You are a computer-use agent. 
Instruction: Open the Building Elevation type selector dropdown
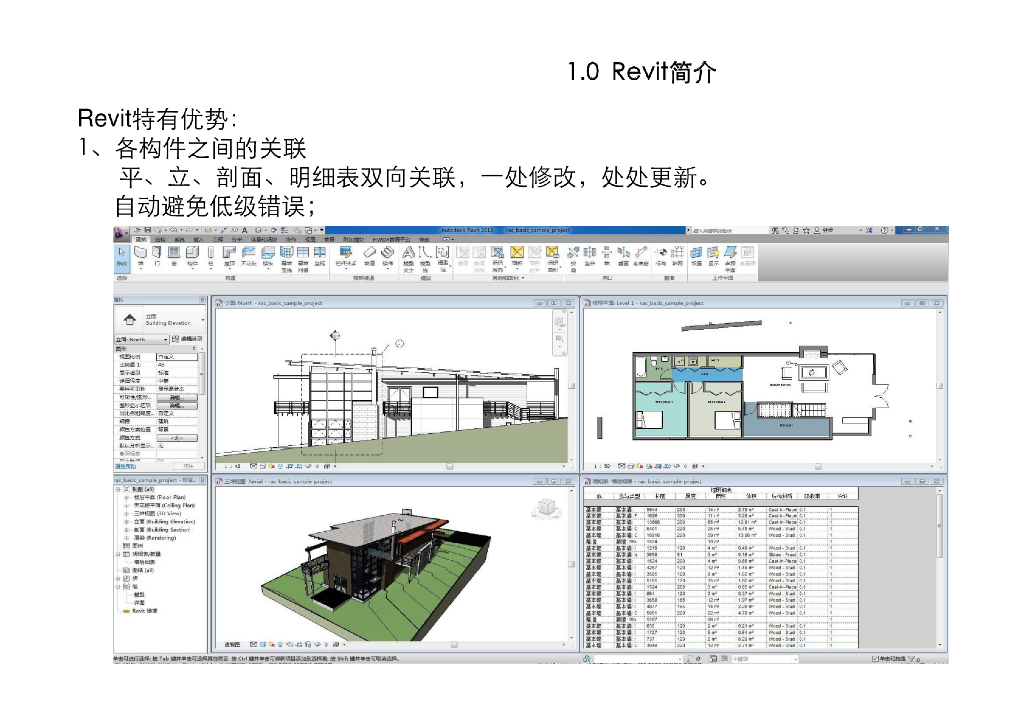click(203, 320)
